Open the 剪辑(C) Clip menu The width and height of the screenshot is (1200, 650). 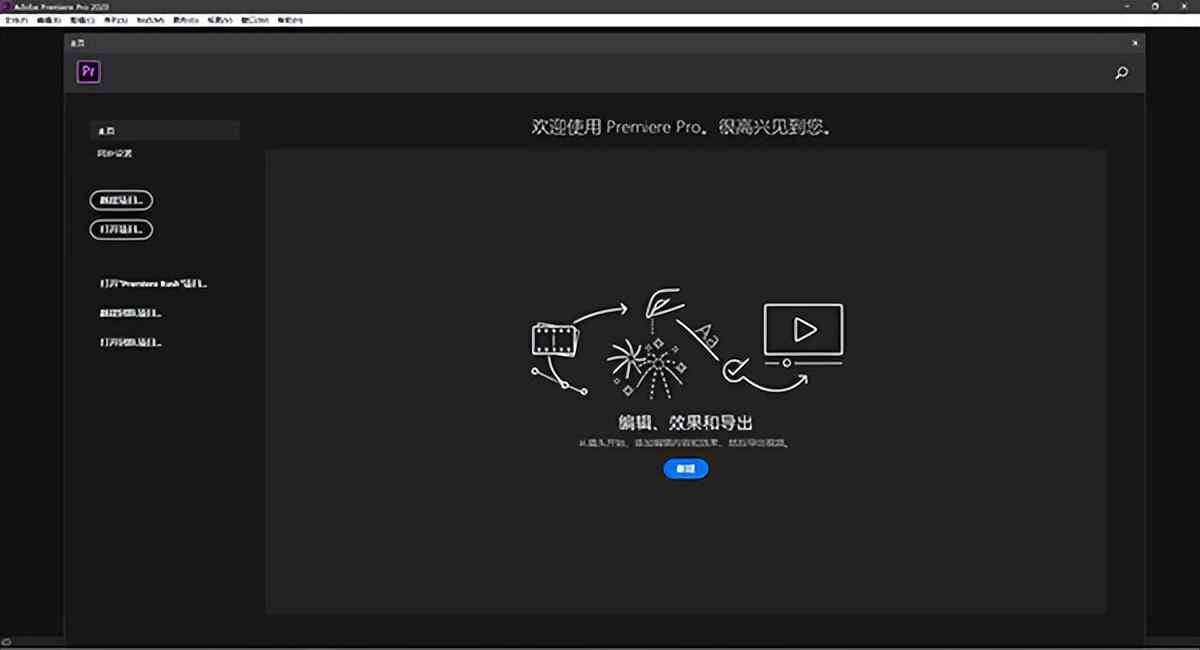coord(82,20)
